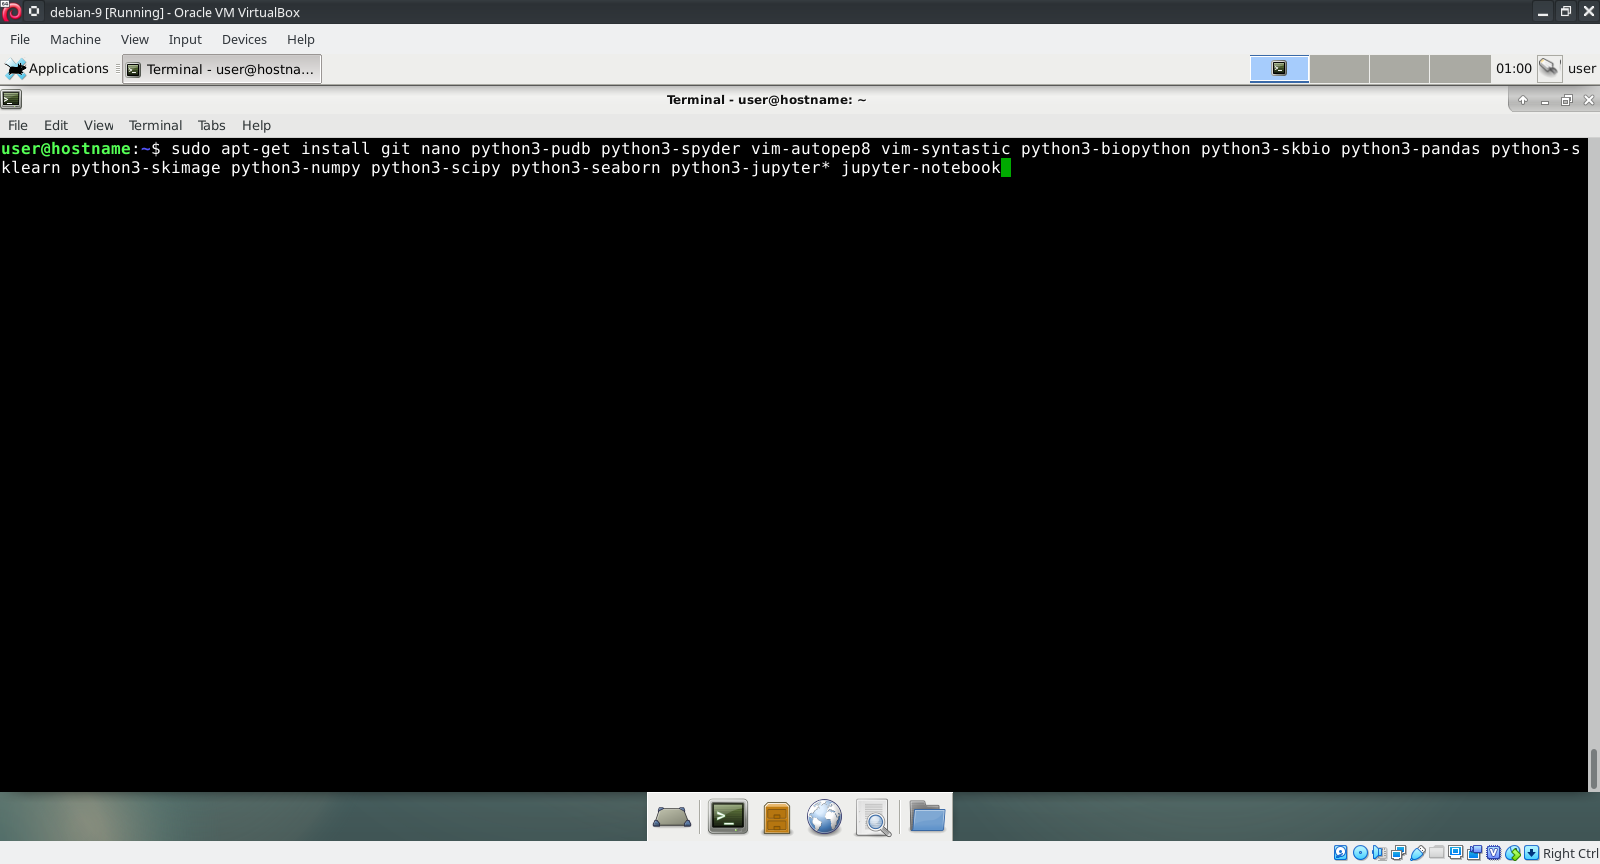1600x864 pixels.
Task: Click the 01:00 clock in panel
Action: [1513, 68]
